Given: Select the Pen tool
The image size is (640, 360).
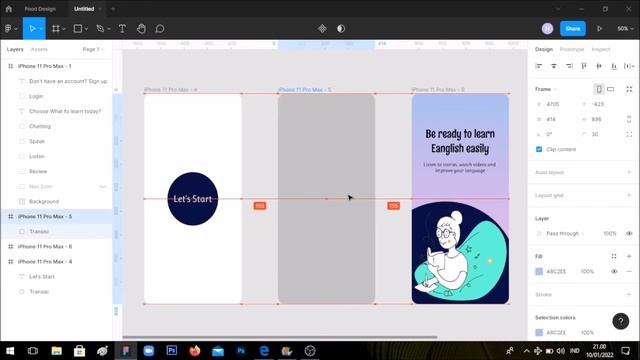Looking at the screenshot, I should tap(100, 29).
